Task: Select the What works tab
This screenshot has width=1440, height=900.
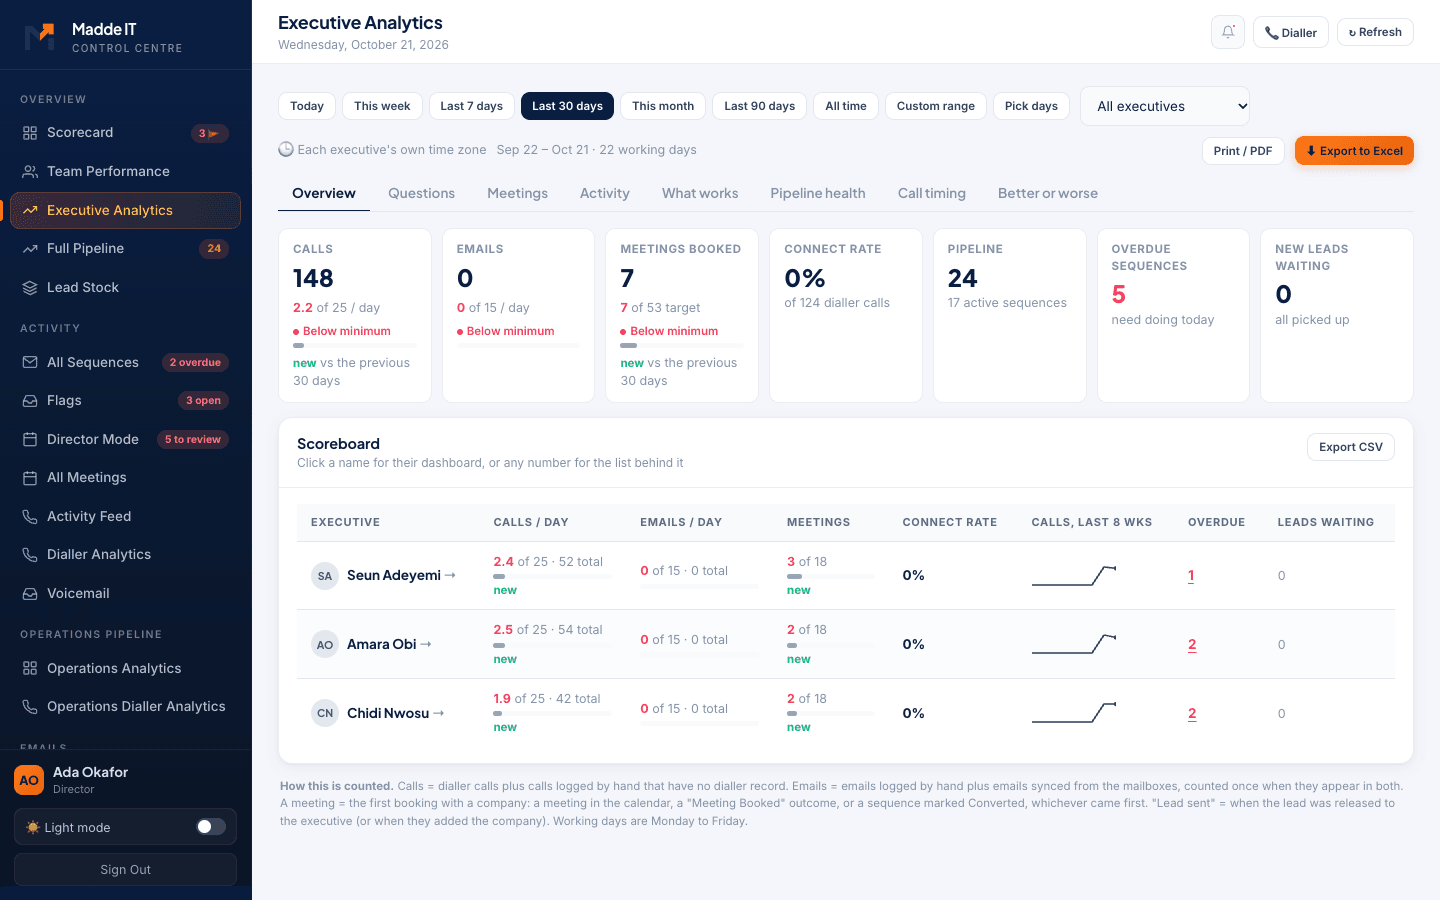Action: (700, 193)
